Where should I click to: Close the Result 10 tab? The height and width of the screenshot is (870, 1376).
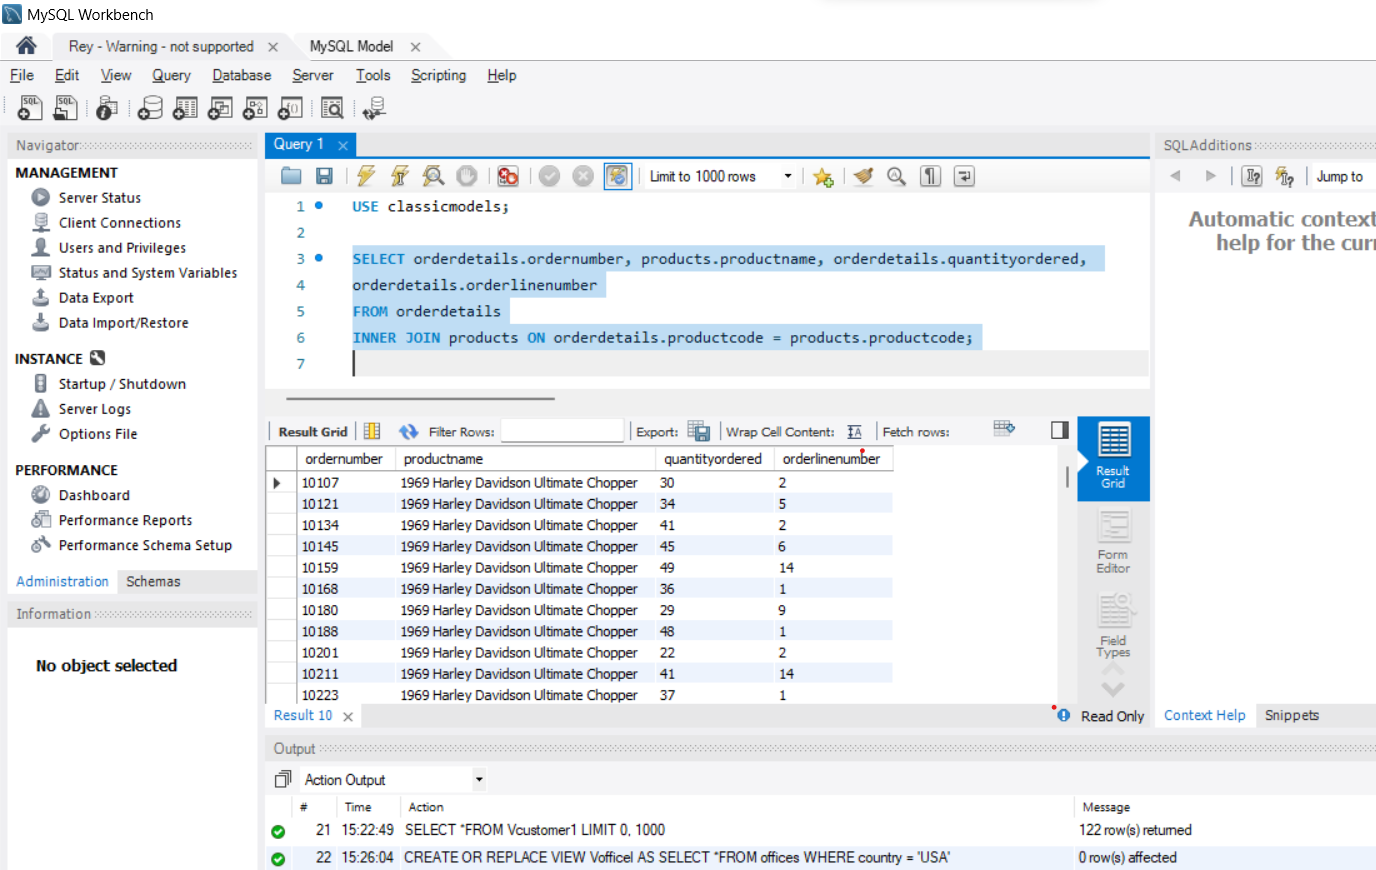click(348, 716)
